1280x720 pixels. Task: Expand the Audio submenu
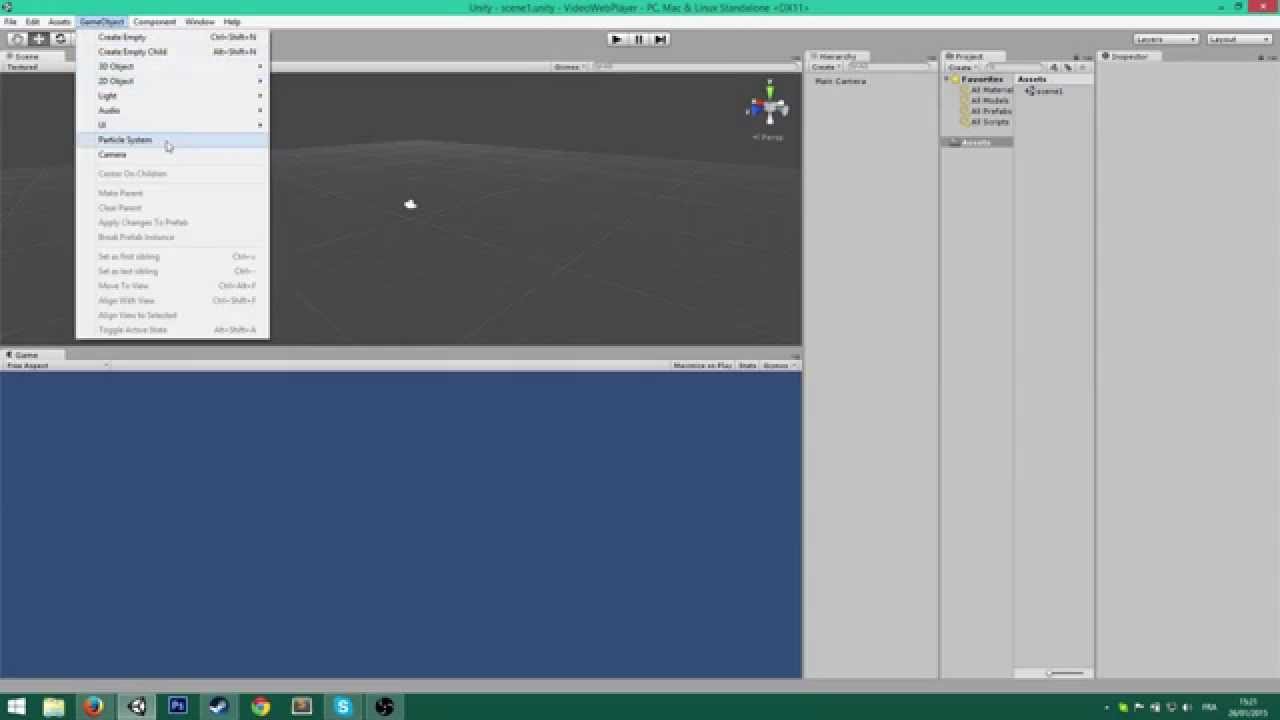172,110
